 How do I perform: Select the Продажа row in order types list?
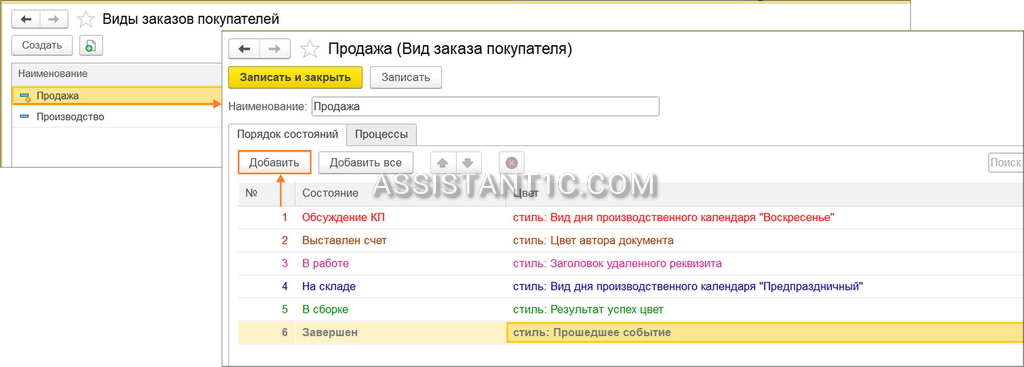click(118, 96)
